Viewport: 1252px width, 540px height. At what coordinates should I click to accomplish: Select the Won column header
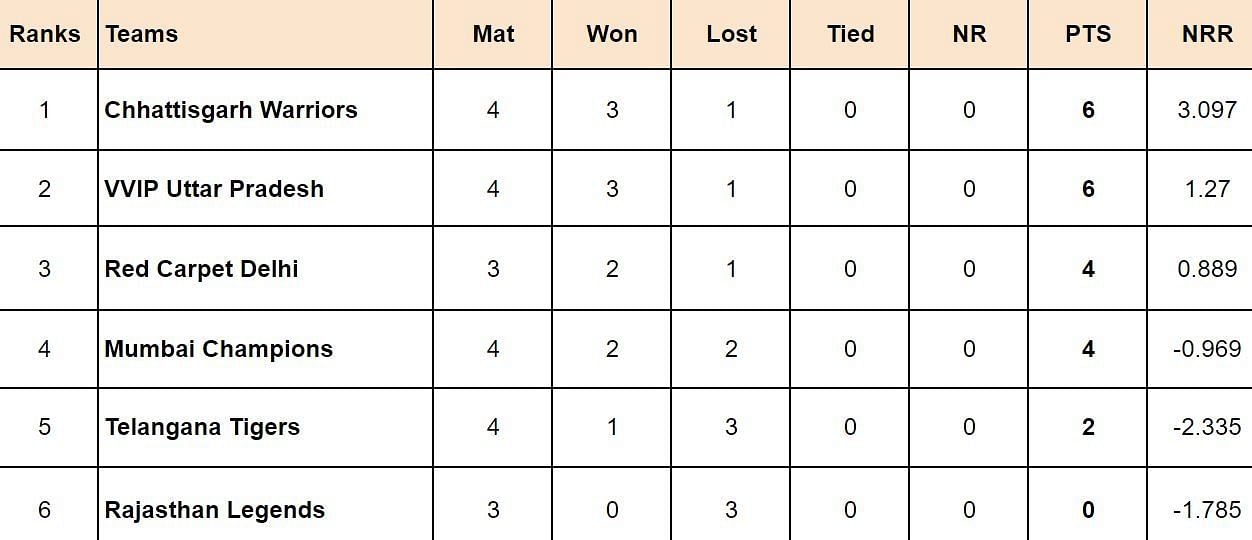point(612,34)
